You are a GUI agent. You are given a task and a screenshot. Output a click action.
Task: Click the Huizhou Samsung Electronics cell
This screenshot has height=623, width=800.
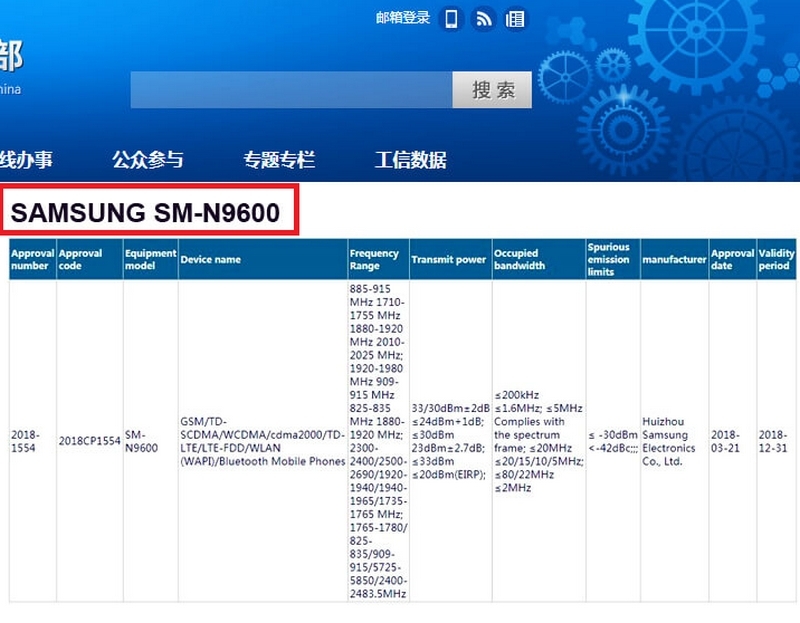[674, 441]
